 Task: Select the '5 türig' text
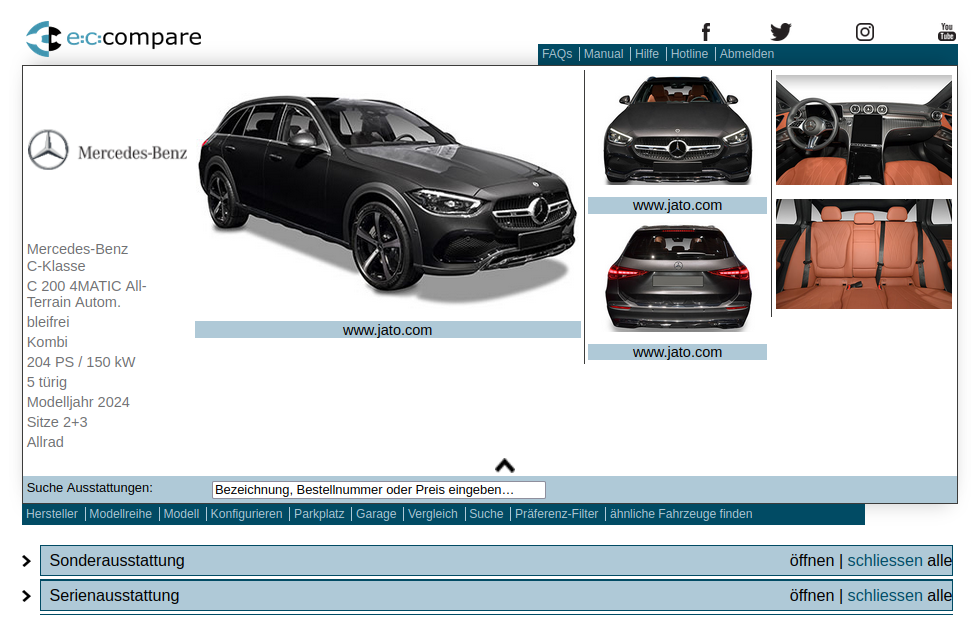[x=47, y=382]
